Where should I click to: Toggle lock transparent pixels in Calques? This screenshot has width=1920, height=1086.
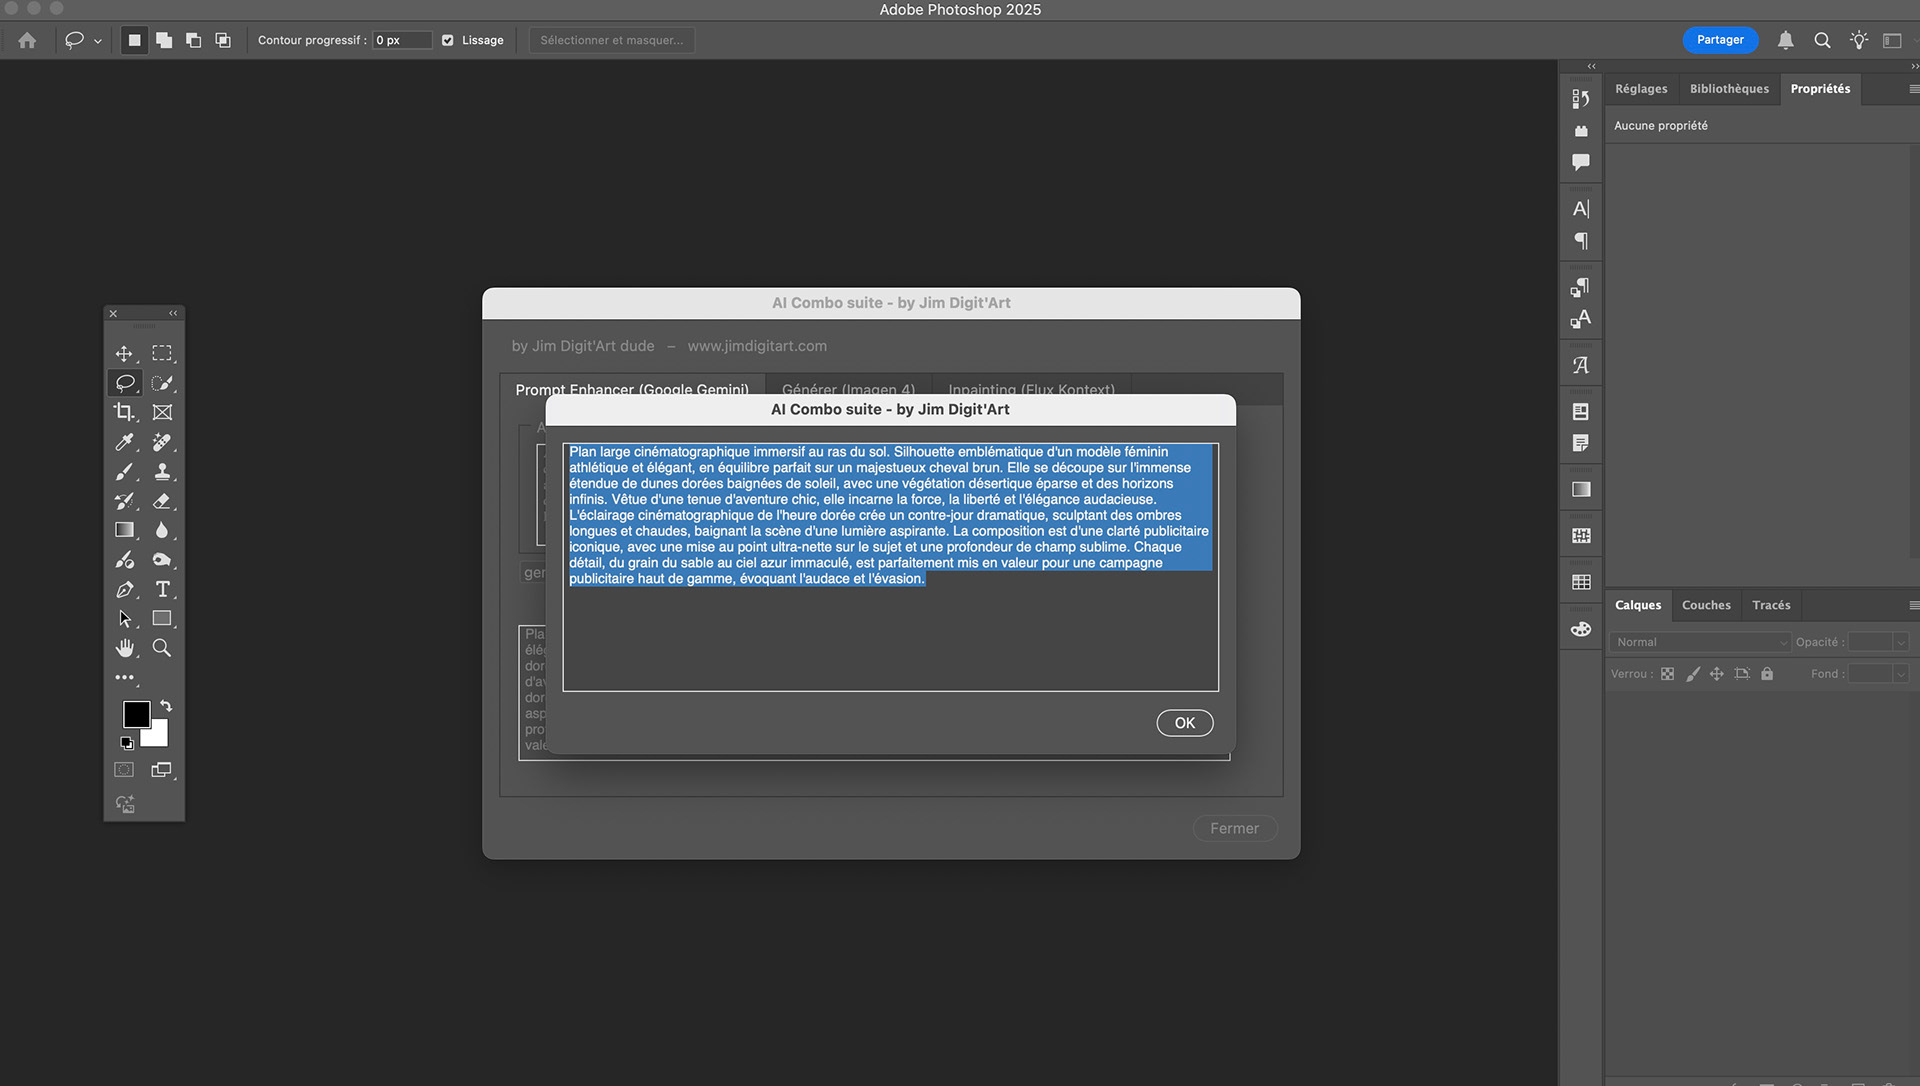(1668, 674)
